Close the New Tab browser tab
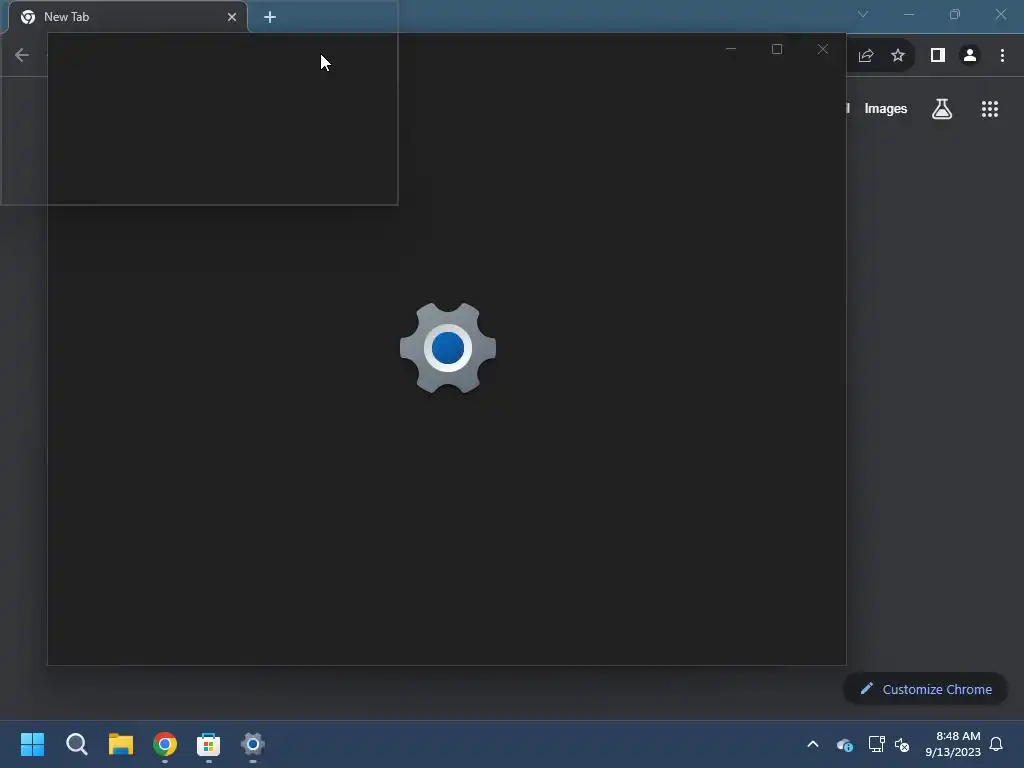Image resolution: width=1024 pixels, height=768 pixels. (x=232, y=17)
